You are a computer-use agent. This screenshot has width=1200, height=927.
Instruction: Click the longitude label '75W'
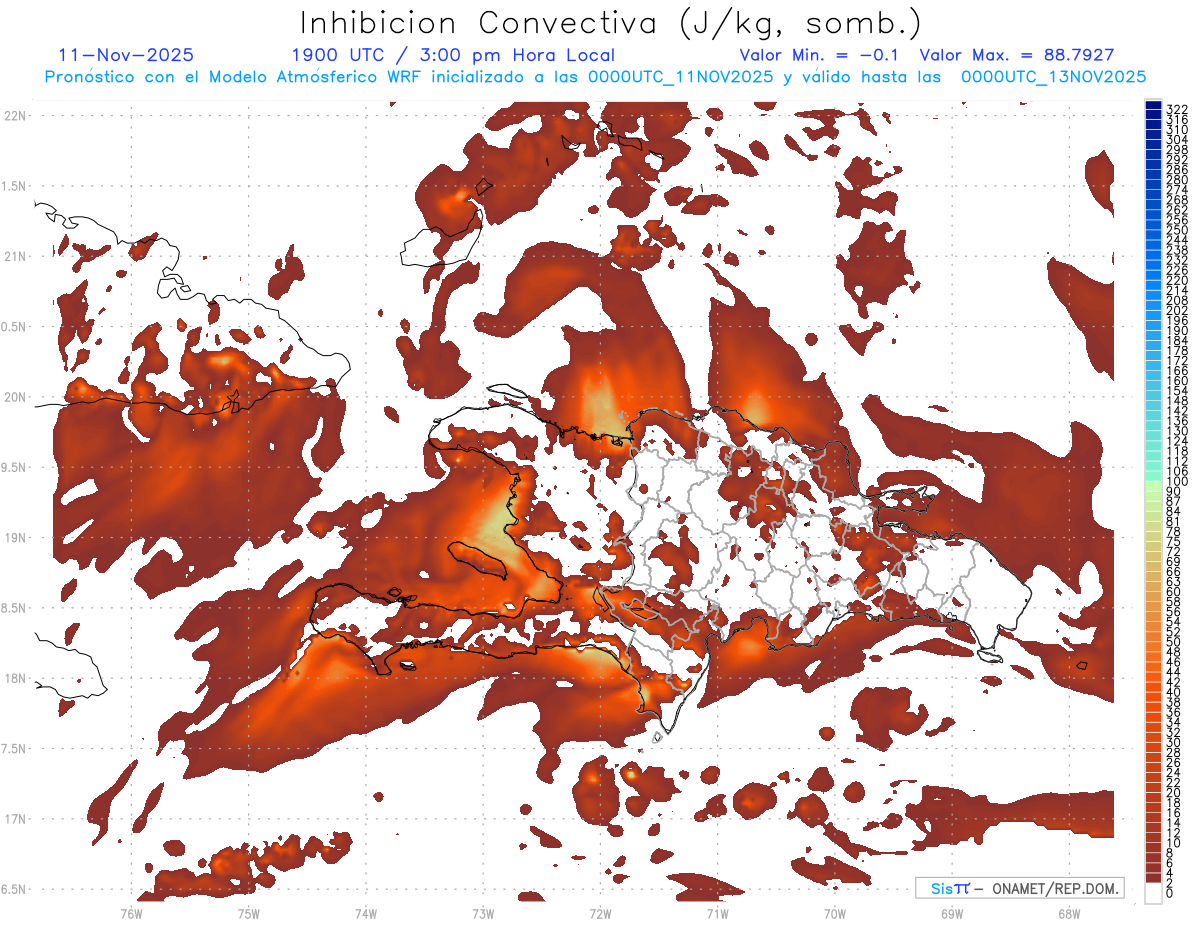249,913
